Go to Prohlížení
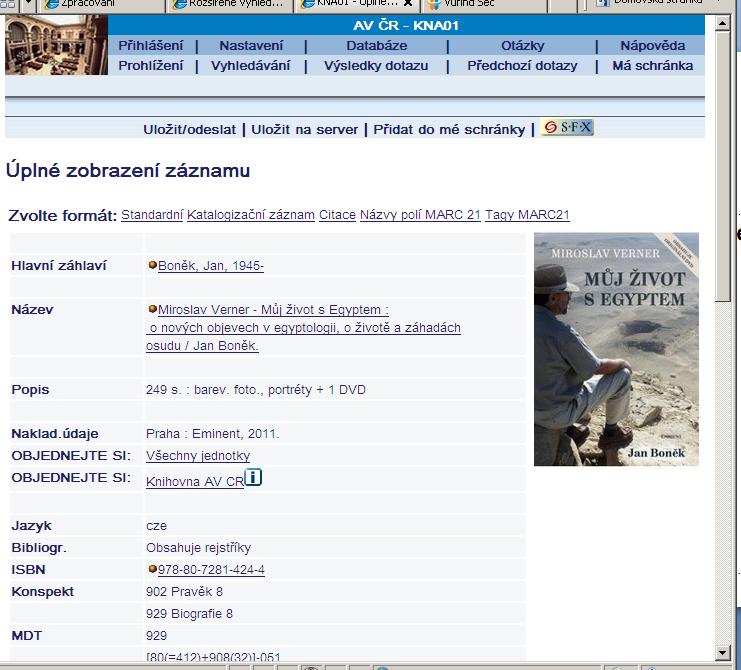741x670 pixels. click(x=151, y=65)
